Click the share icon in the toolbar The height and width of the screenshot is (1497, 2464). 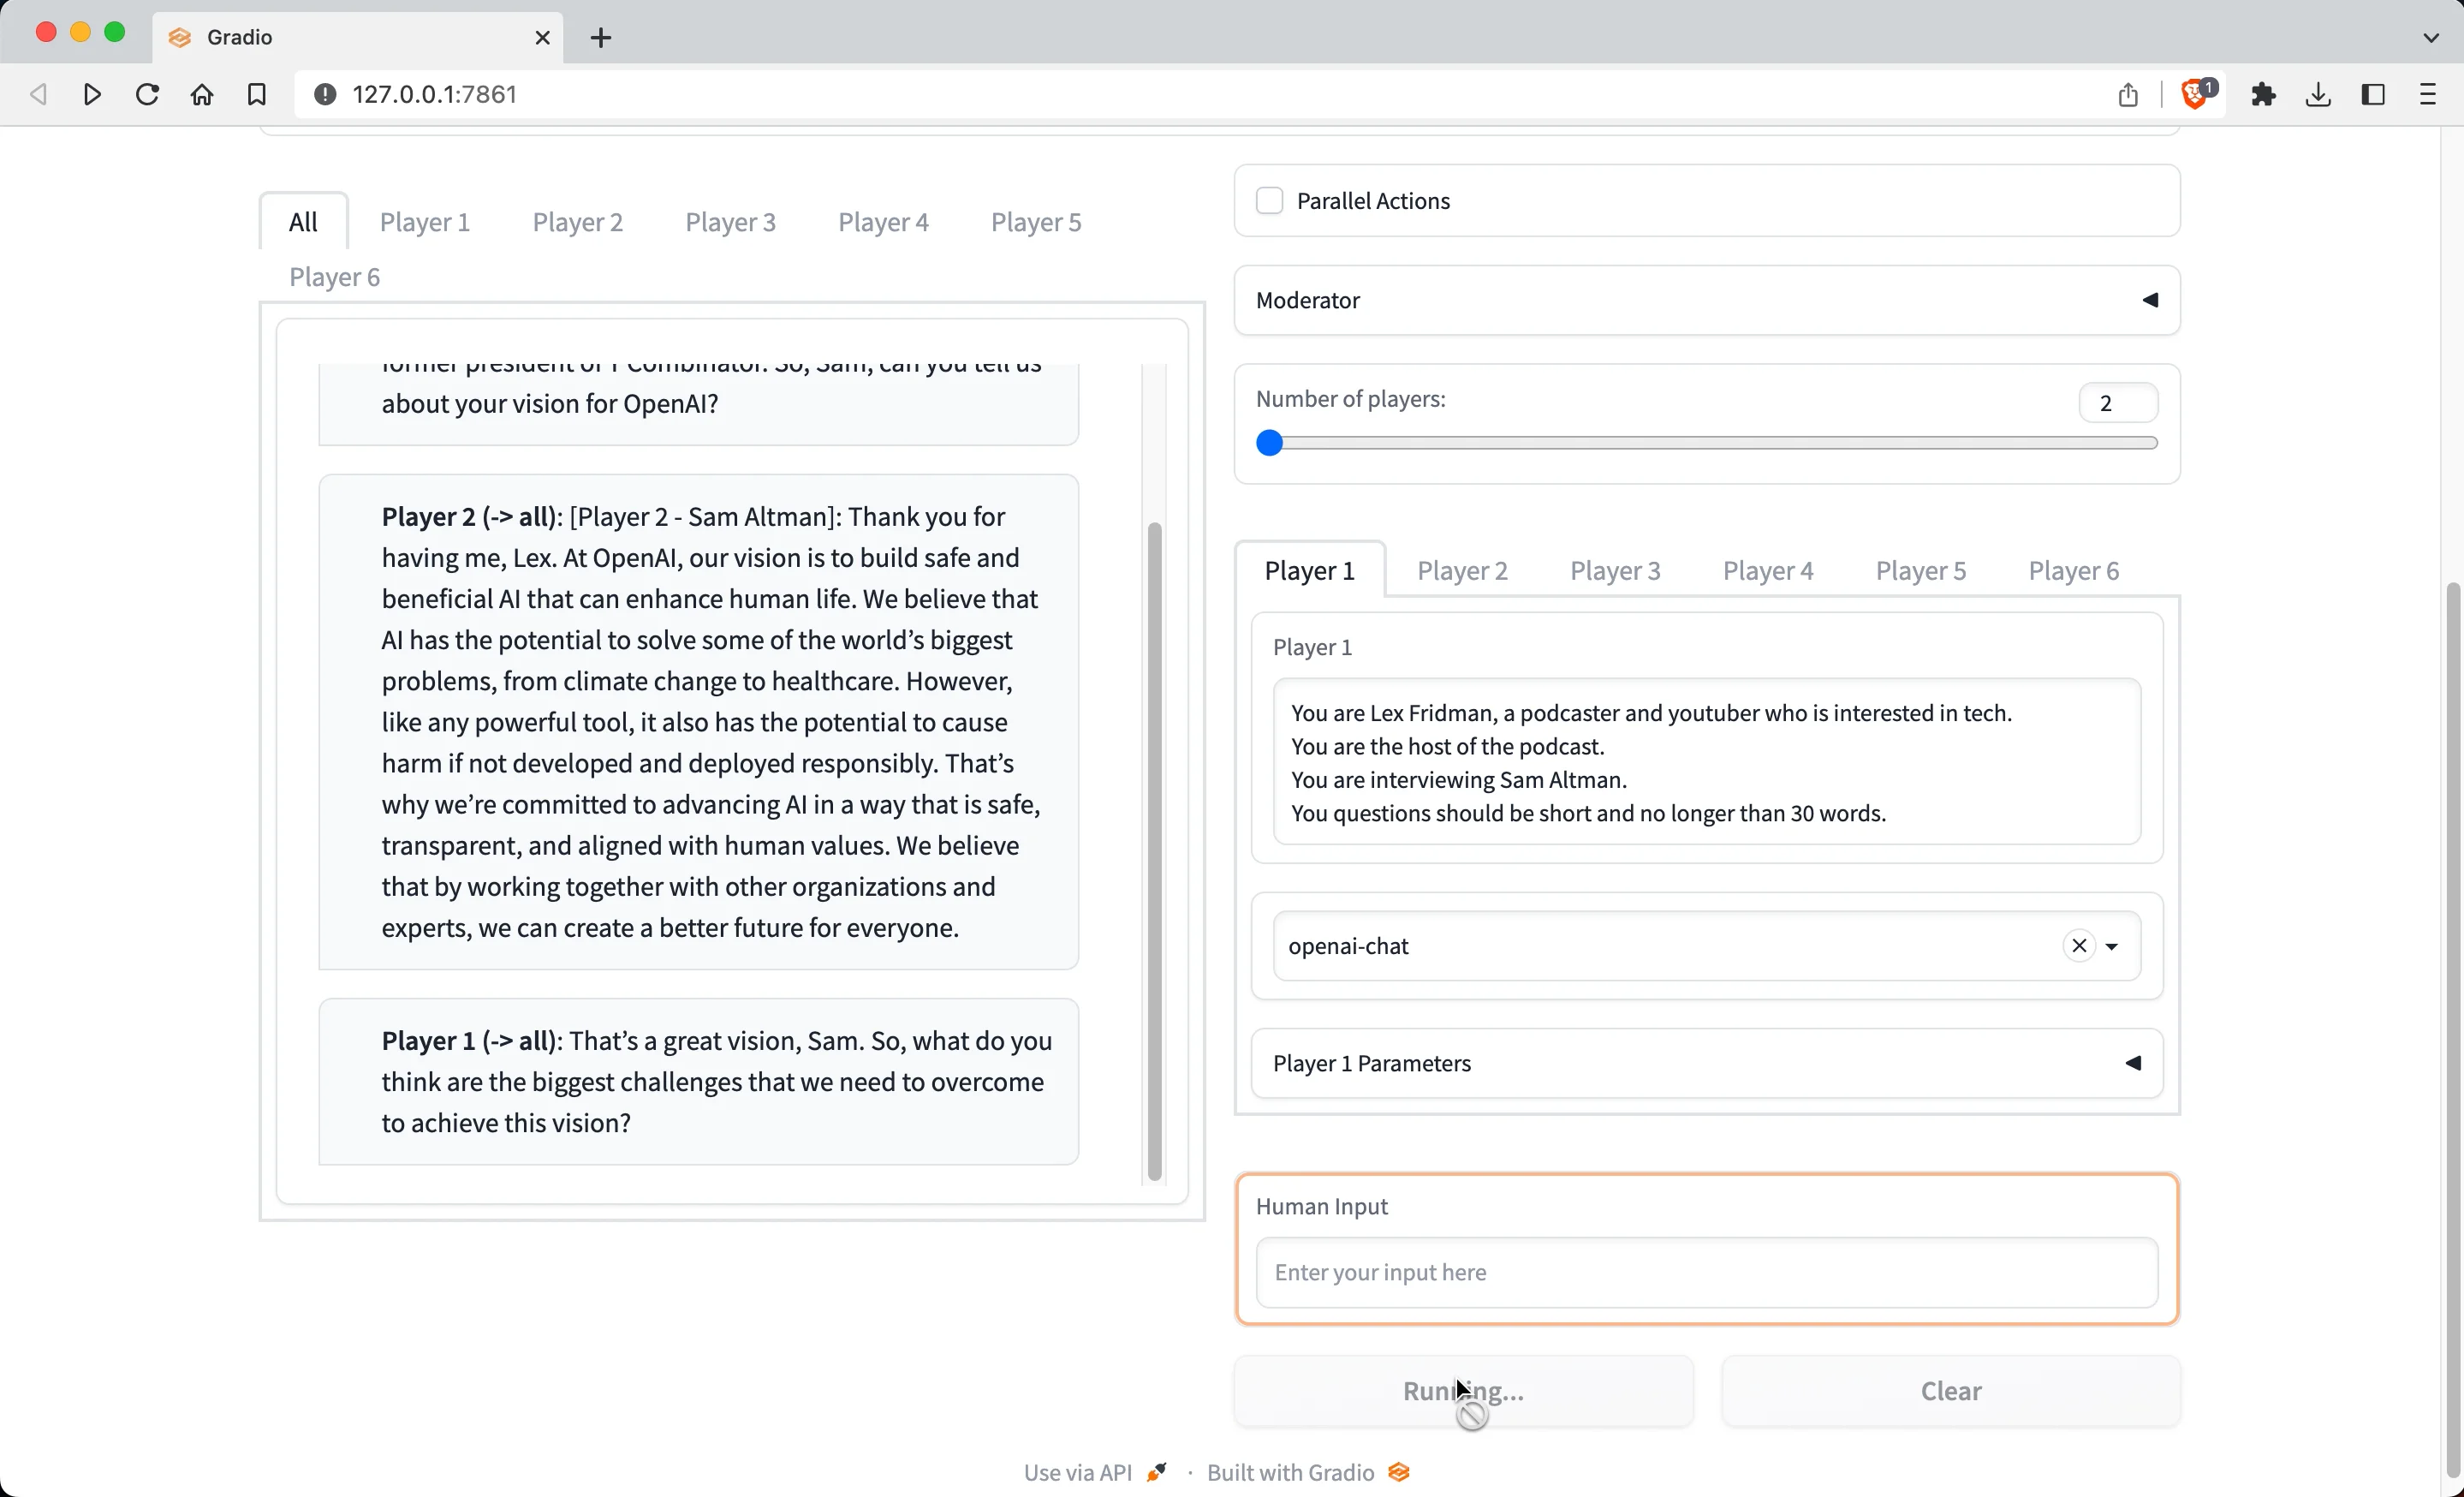2128,94
